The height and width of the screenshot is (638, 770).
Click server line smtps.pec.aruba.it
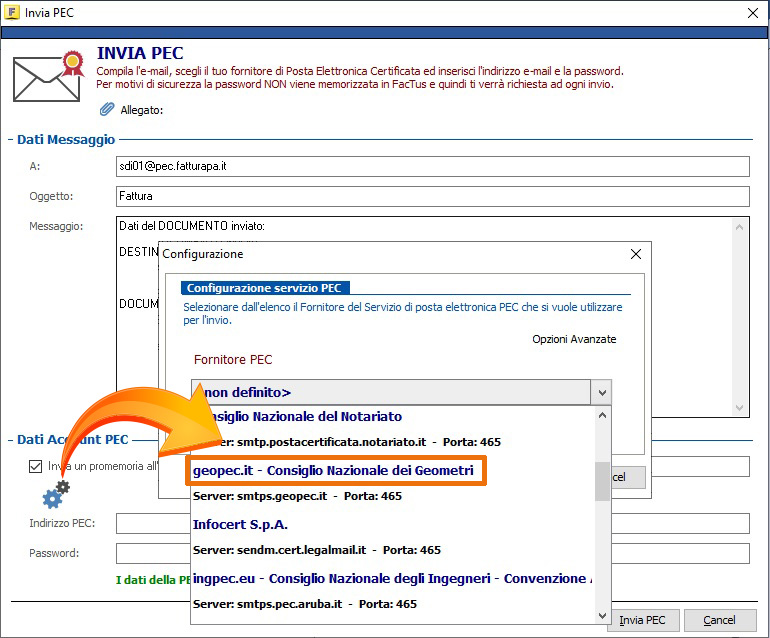tap(304, 604)
